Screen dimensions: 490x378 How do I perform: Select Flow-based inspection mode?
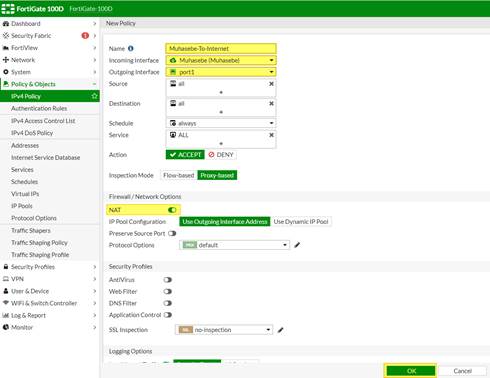(x=178, y=175)
